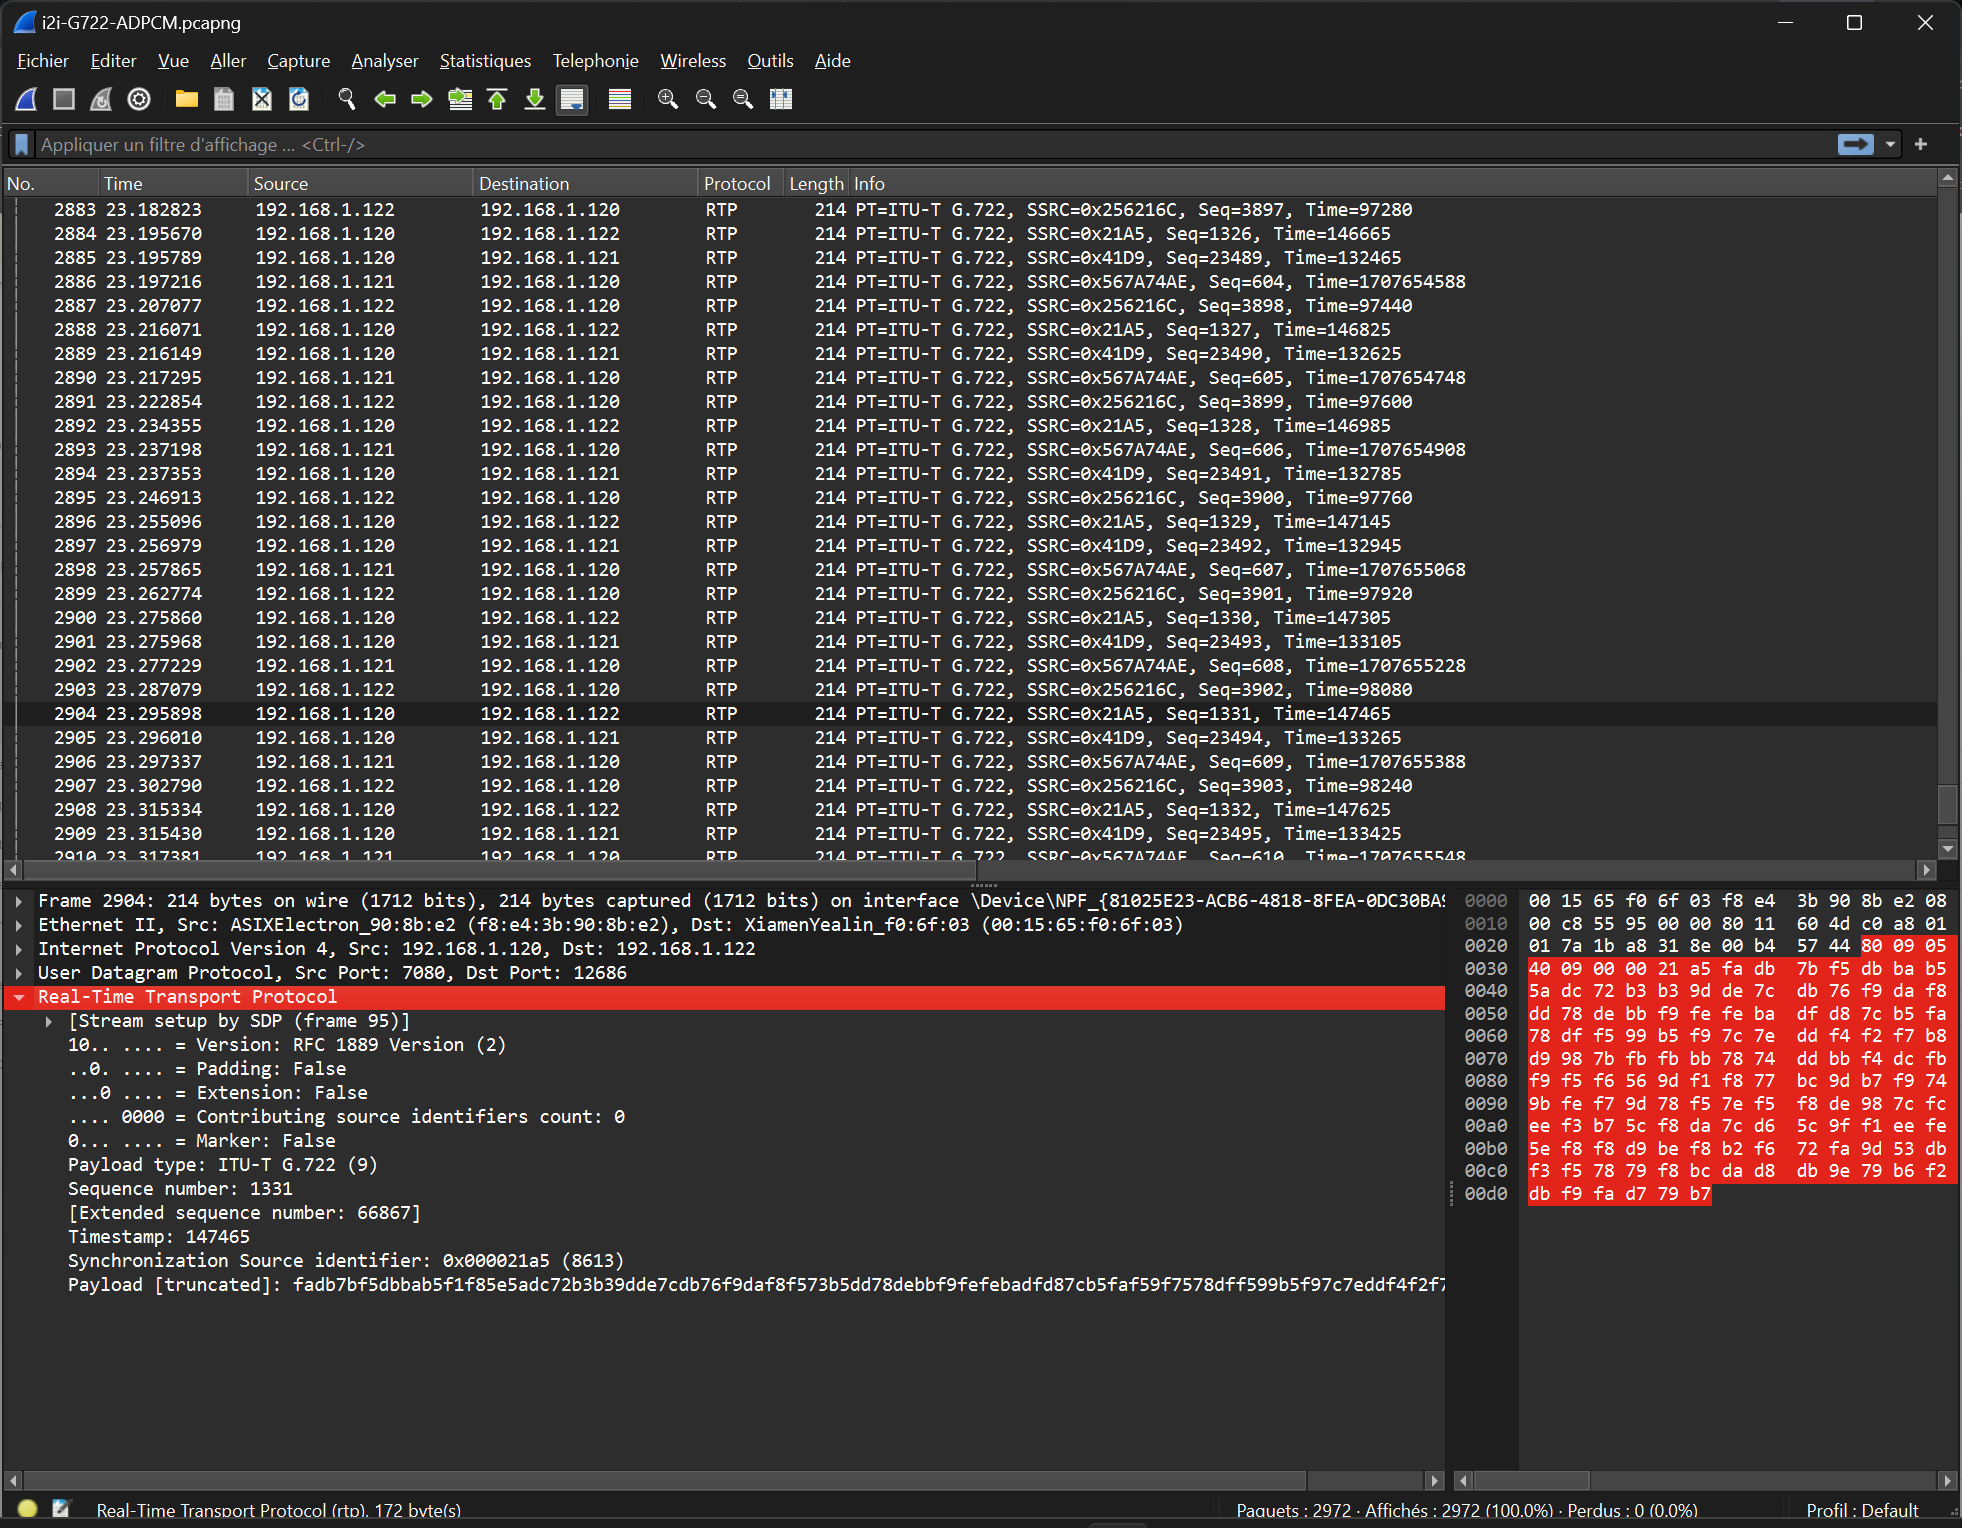
Task: Zoom out the main window text
Action: point(705,99)
